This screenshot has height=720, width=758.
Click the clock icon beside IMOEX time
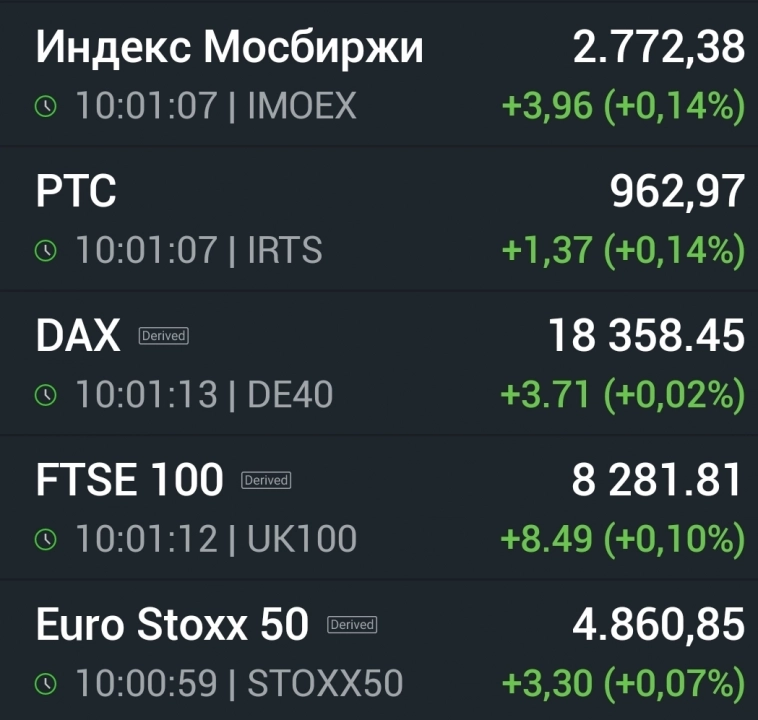coord(46,107)
